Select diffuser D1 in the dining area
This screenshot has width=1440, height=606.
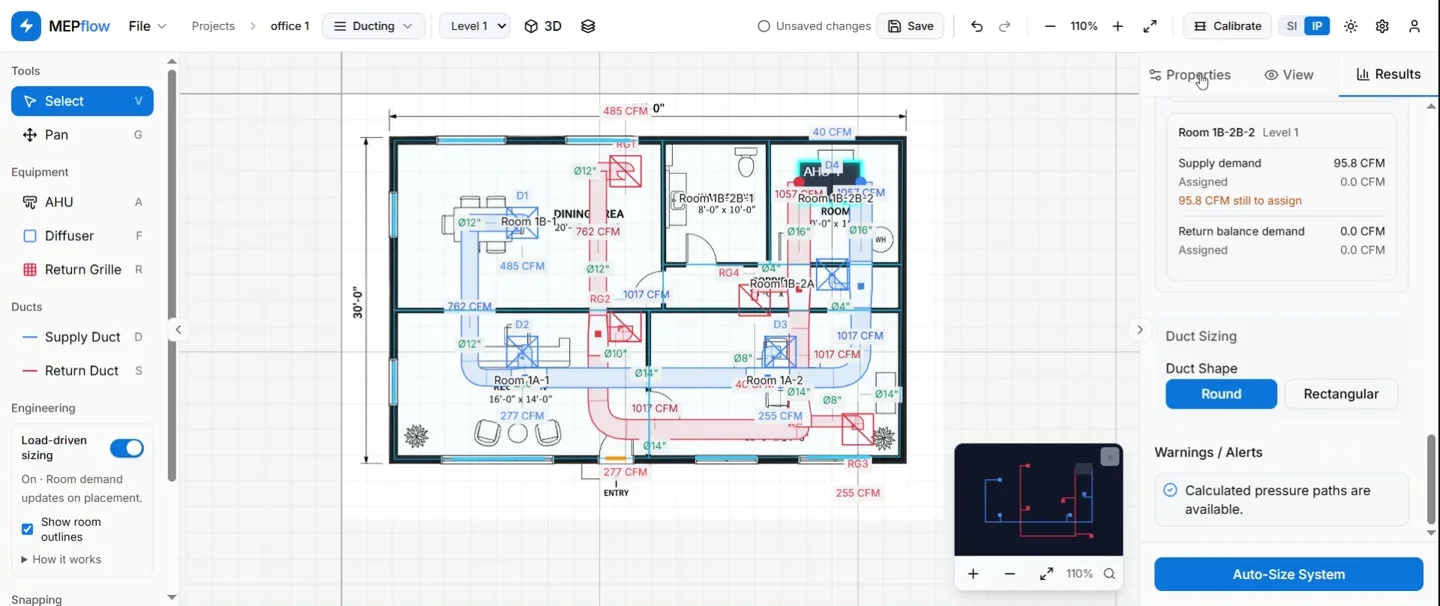521,223
